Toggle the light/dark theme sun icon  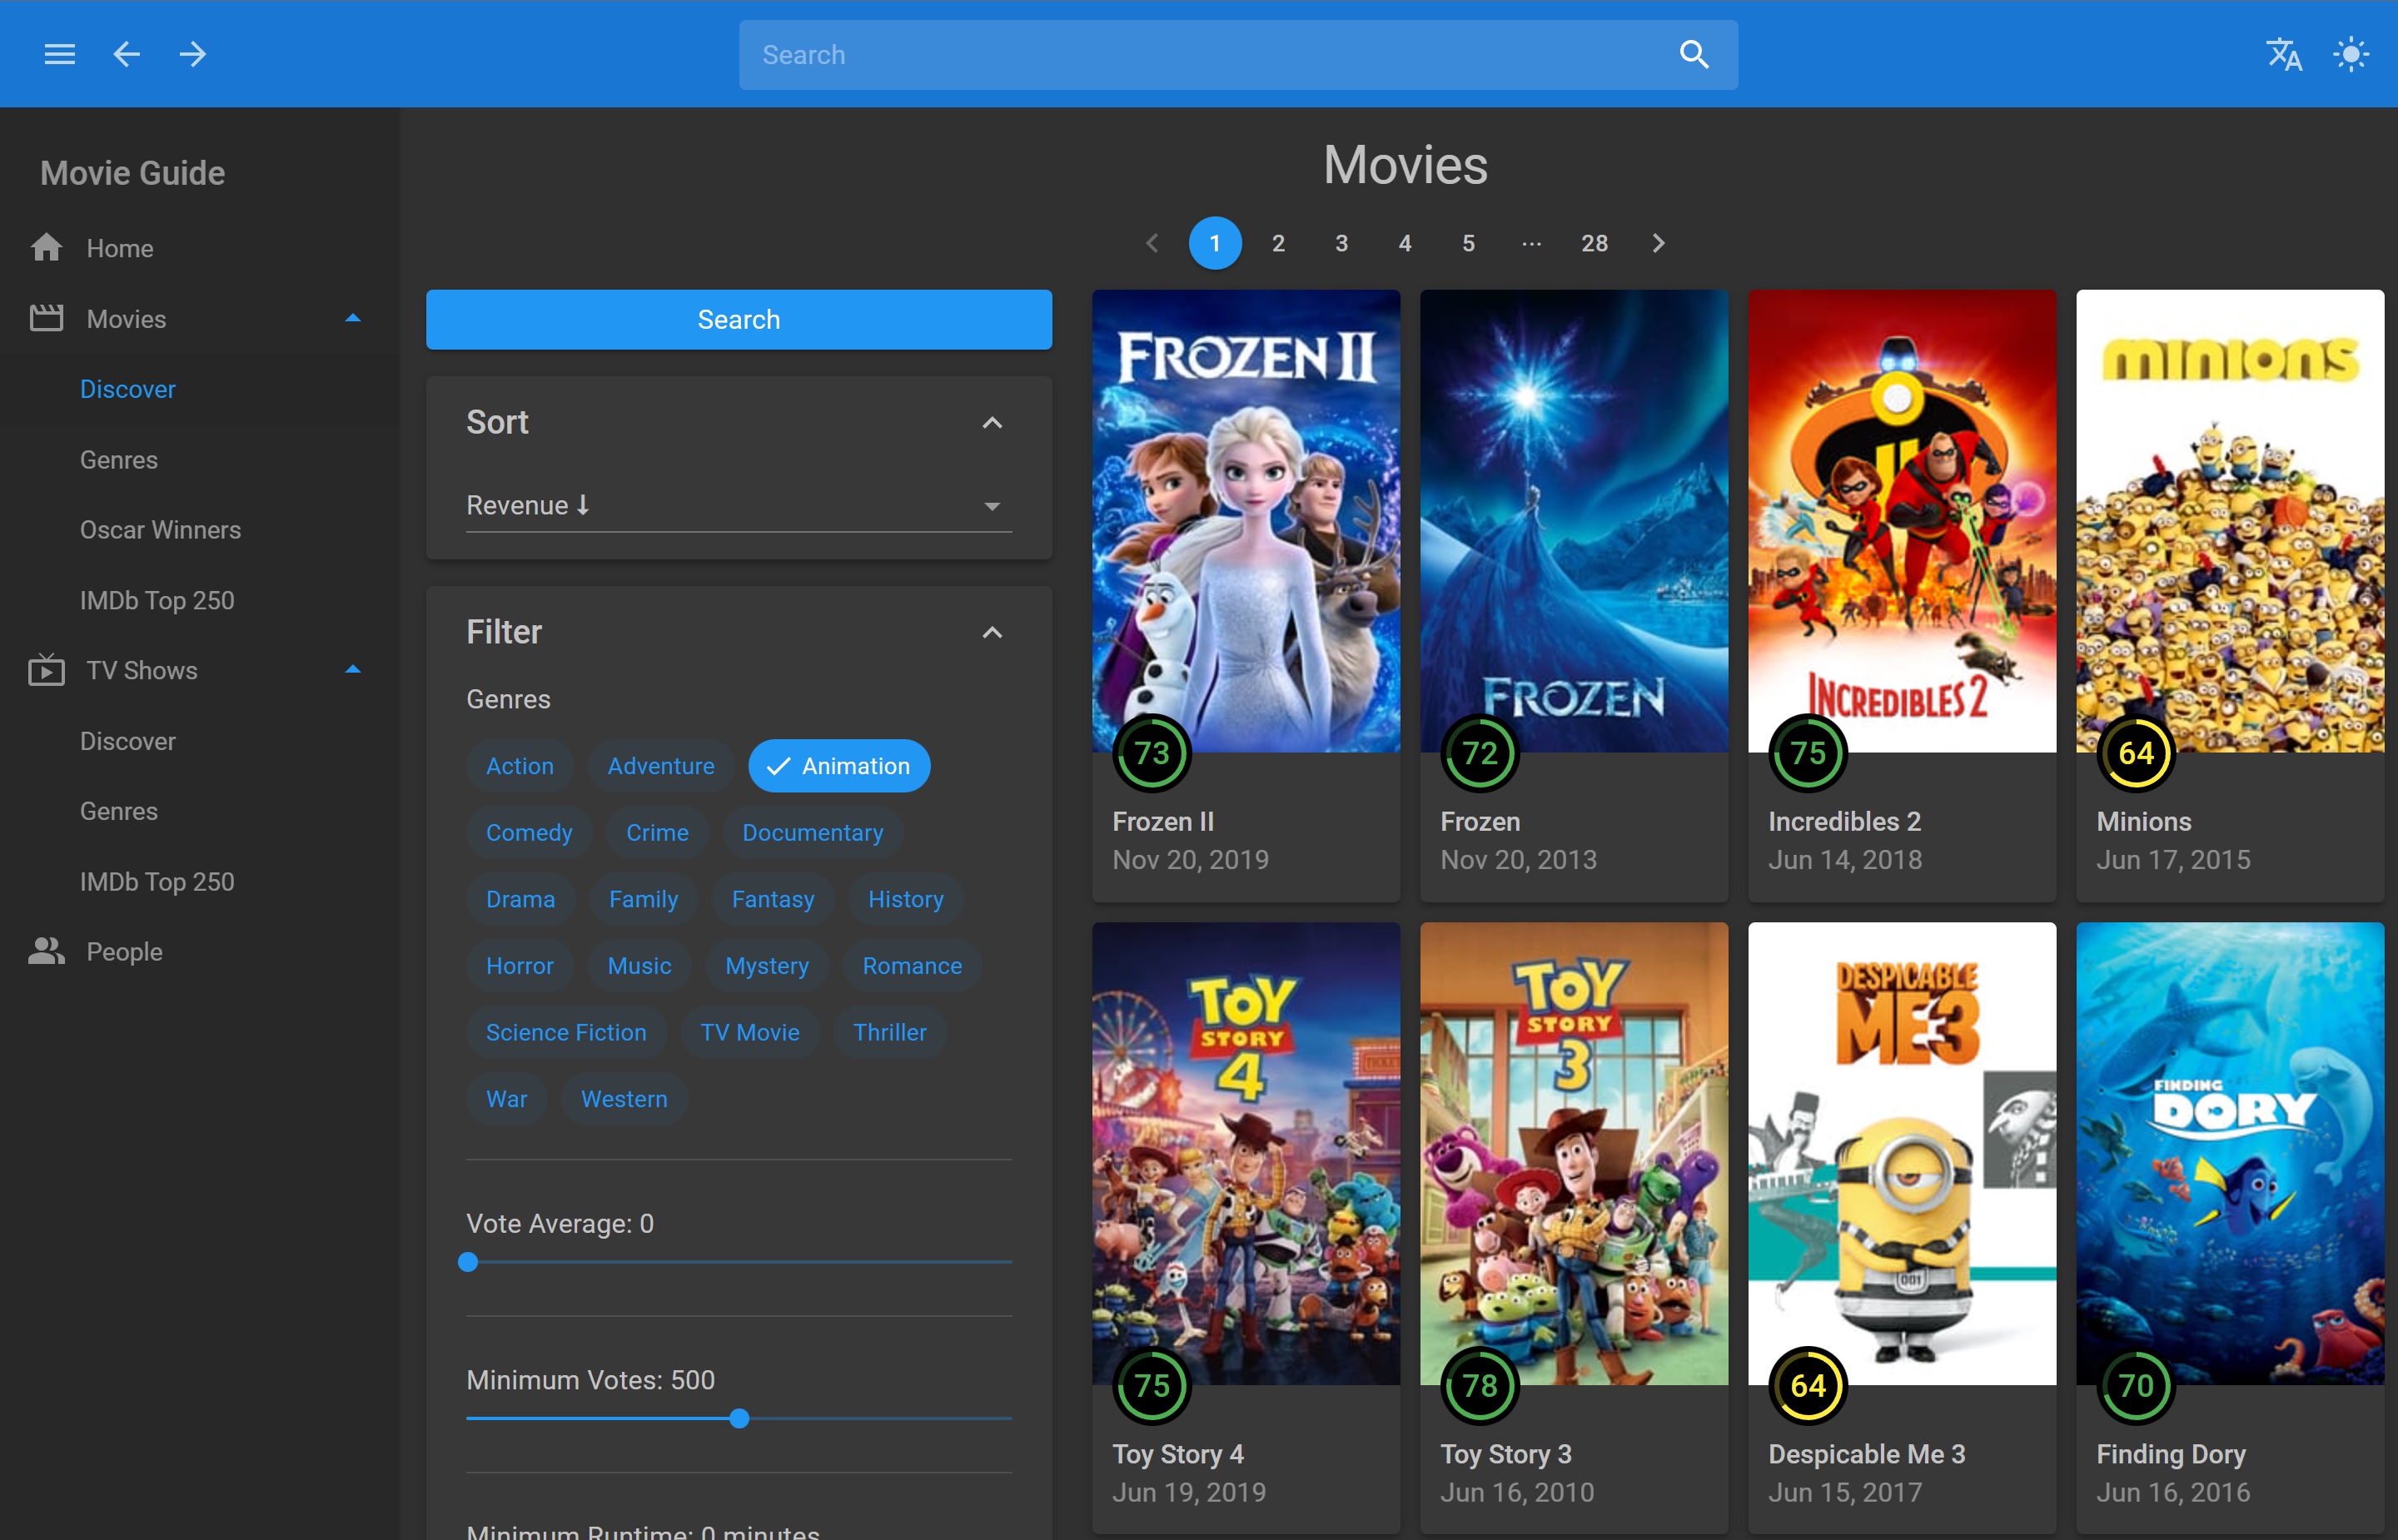pos(2350,54)
